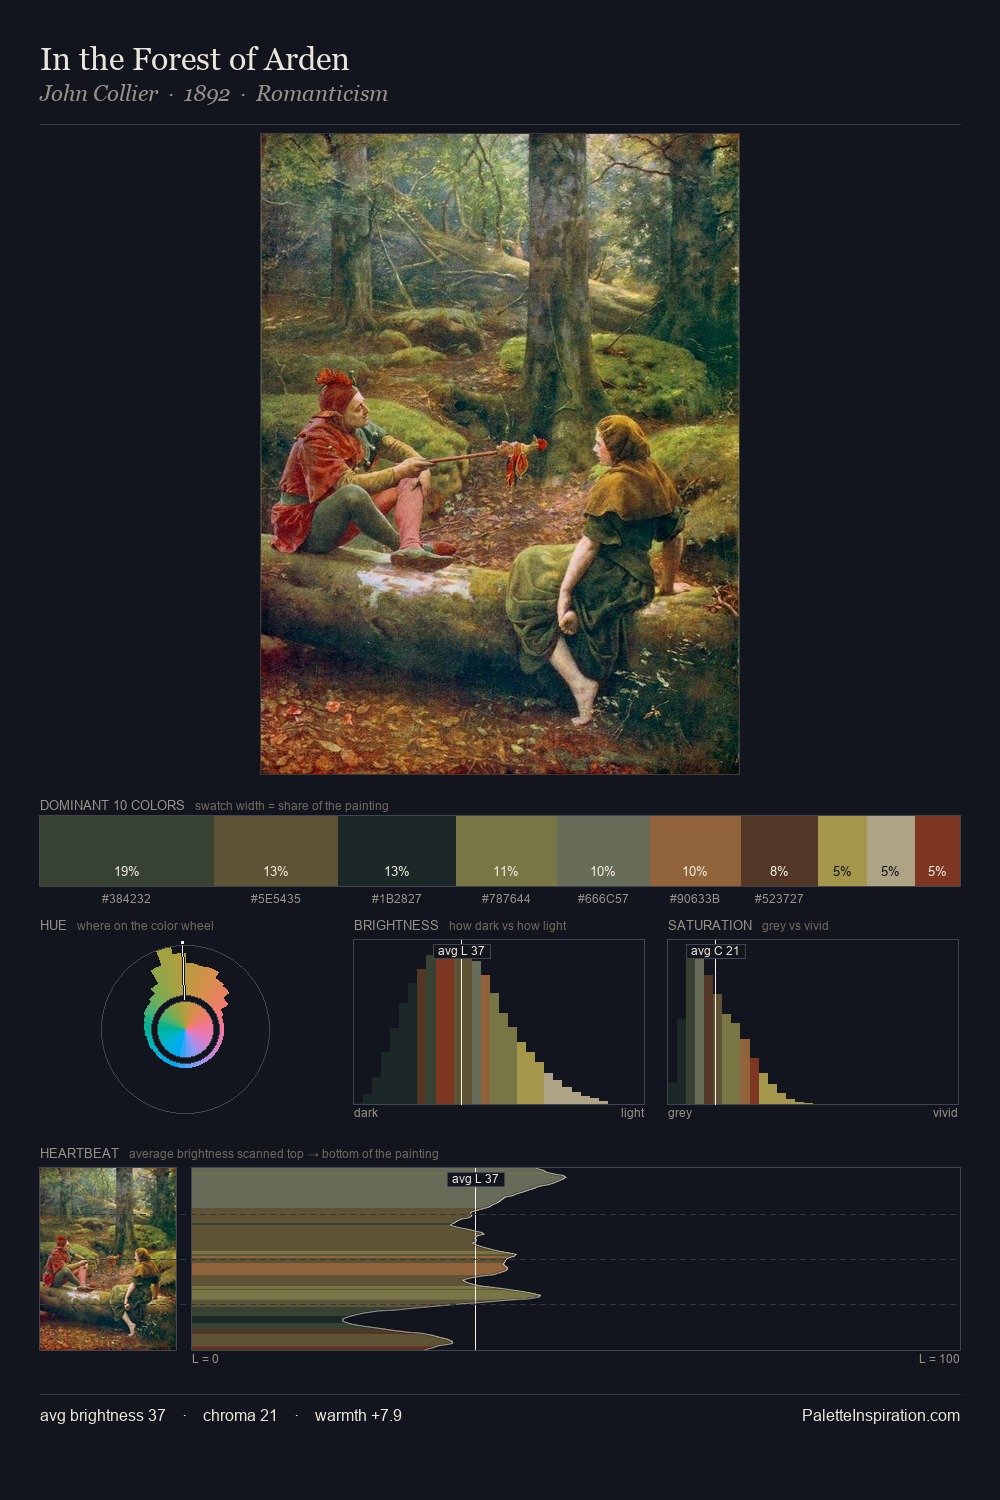The width and height of the screenshot is (1000, 1500).
Task: Click the 'light' axis label
Action: (632, 1113)
